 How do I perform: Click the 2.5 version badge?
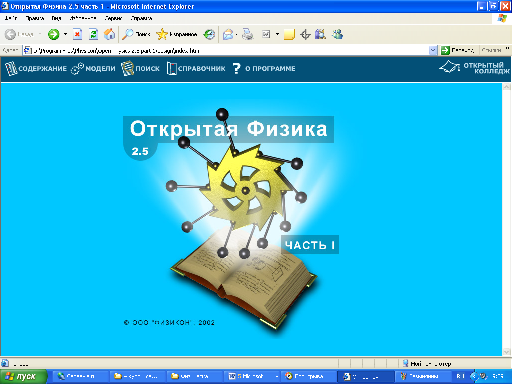click(x=140, y=151)
